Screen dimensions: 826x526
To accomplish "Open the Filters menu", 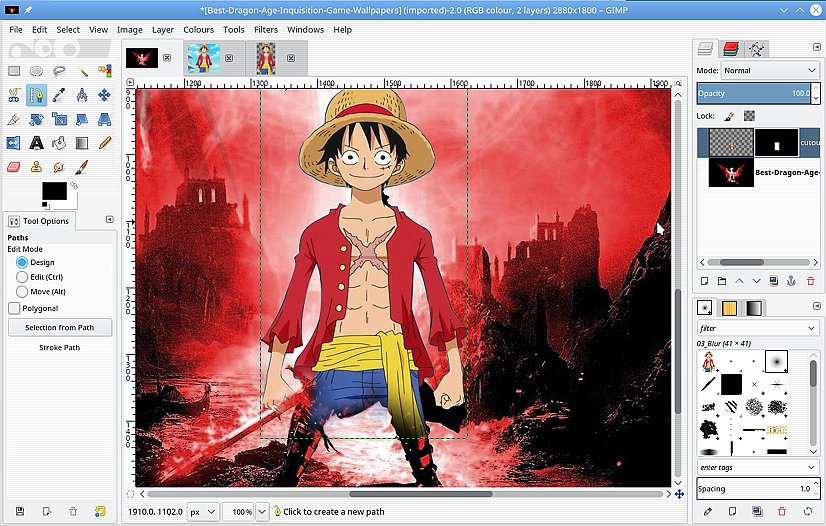I will (x=266, y=29).
